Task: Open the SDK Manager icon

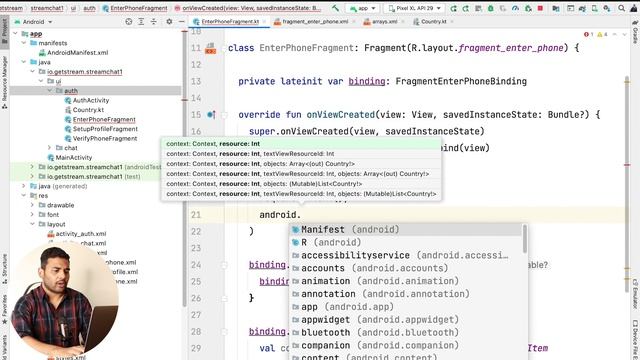Action: point(607,8)
